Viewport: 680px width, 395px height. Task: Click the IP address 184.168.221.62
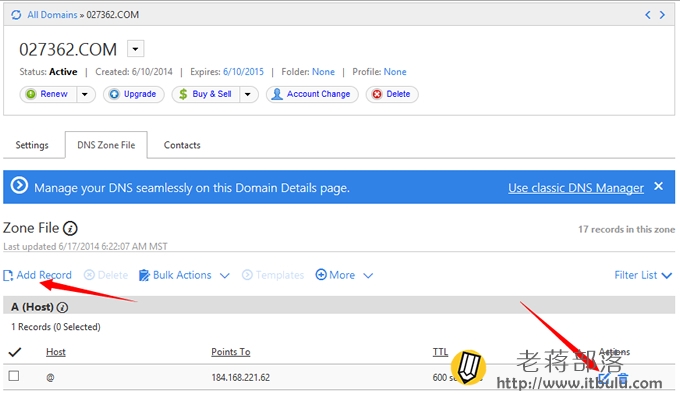point(241,378)
